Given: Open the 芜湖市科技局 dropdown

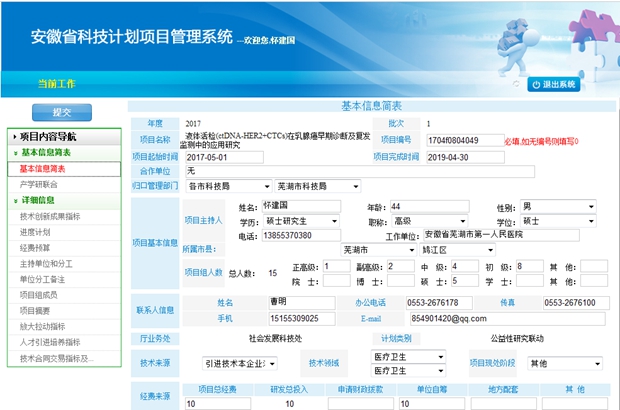Looking at the screenshot, I should [x=318, y=186].
